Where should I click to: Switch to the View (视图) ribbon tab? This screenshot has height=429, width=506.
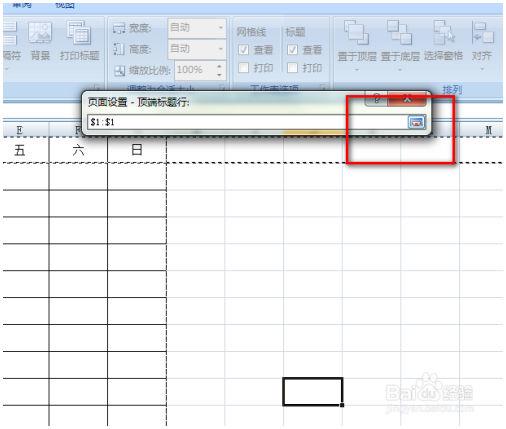65,5
